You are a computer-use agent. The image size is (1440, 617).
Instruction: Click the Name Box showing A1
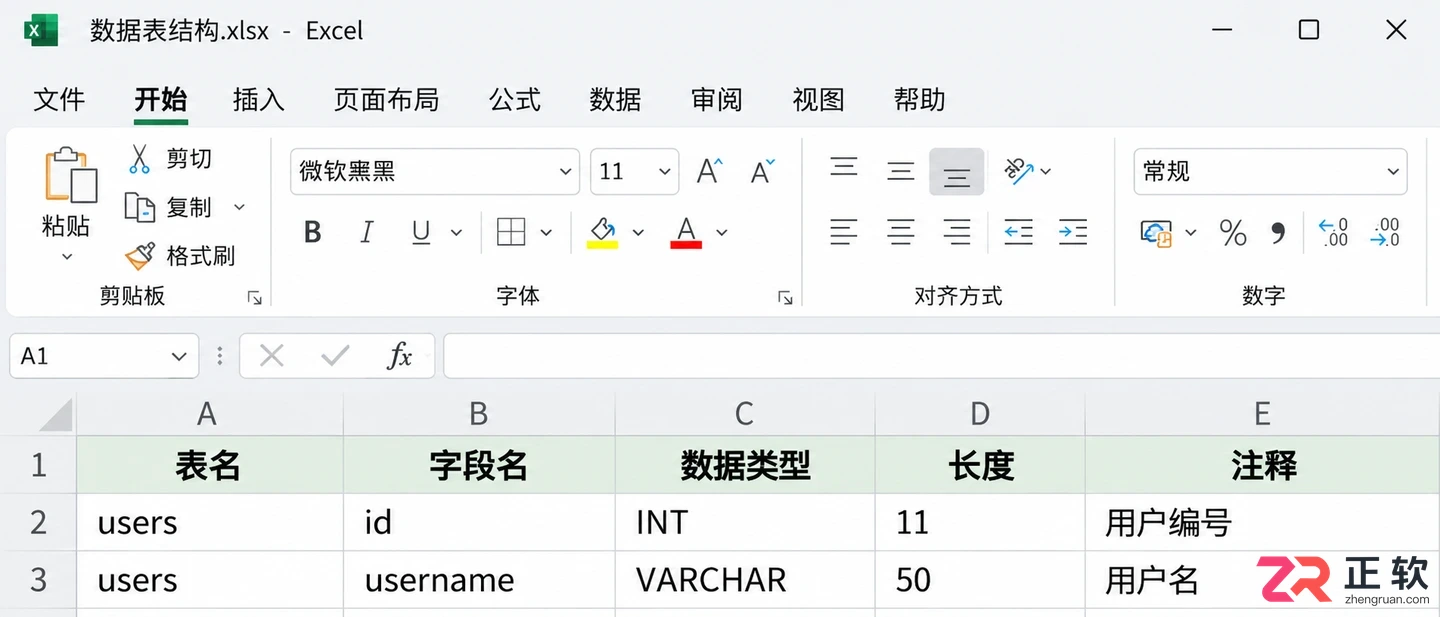coord(104,356)
